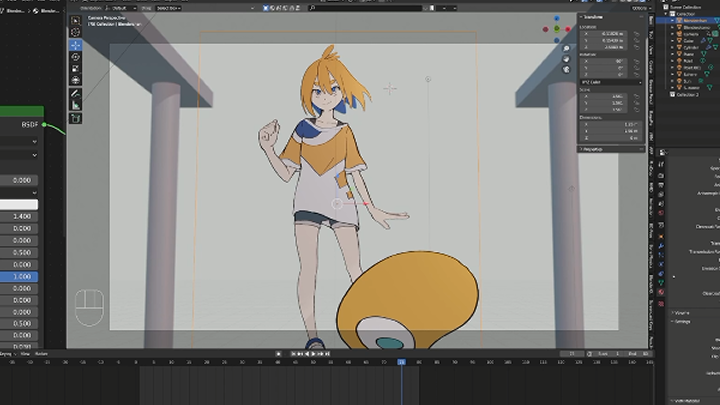Open the XYZ Euler rotation mode dropdown
720x405 pixels.
[611, 82]
